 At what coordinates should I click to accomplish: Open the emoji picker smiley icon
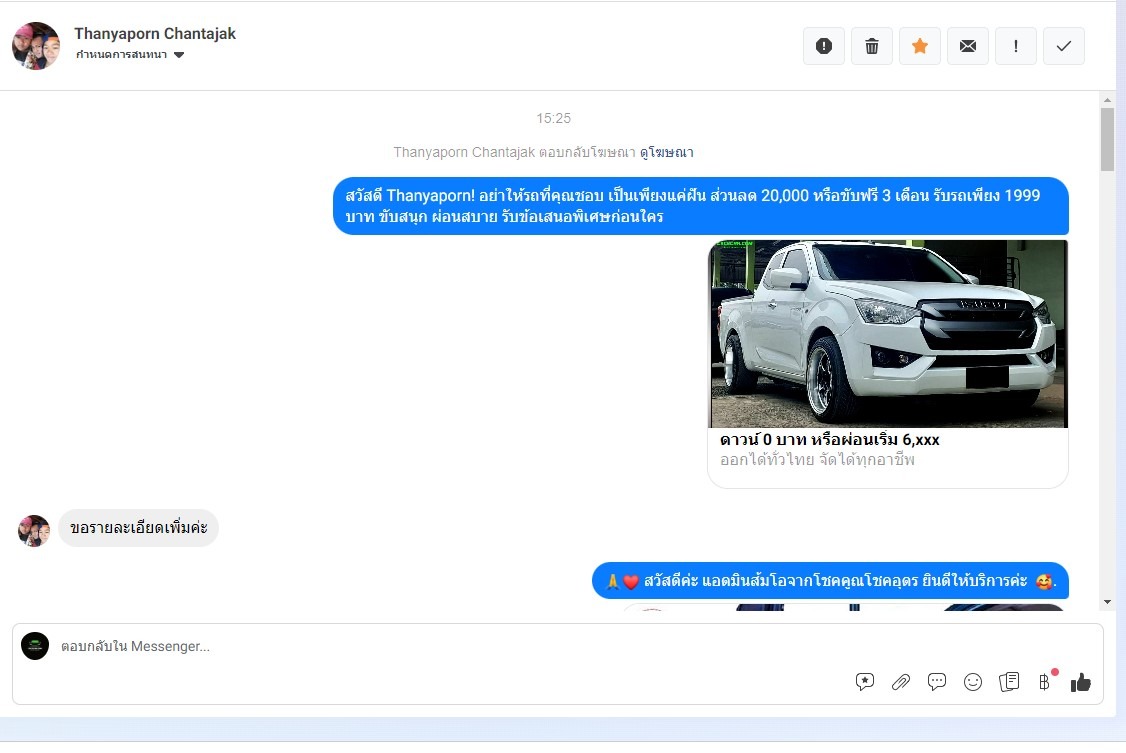973,682
